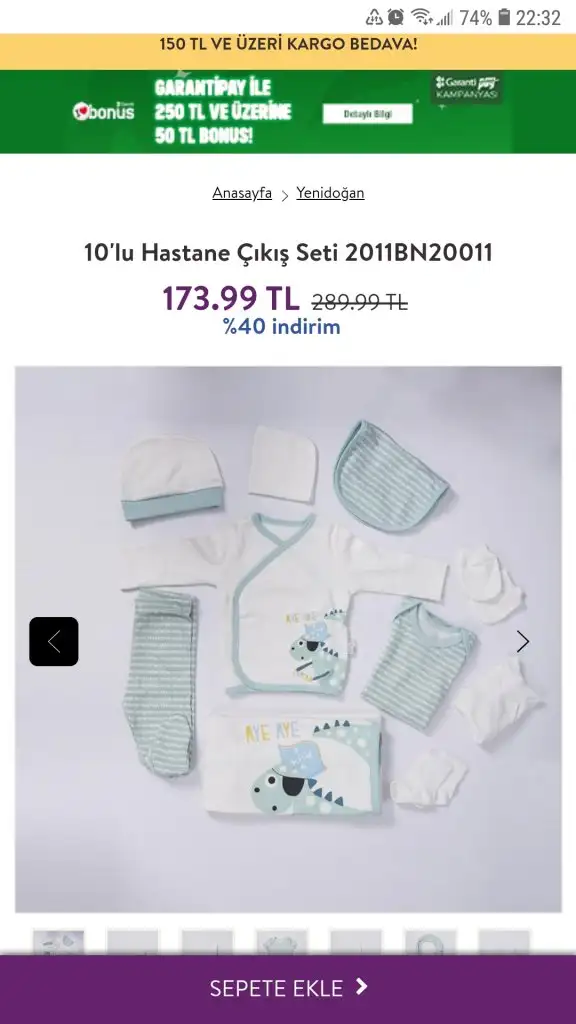Open Garanti Pay Kampanyası logo
This screenshot has height=1024, width=576.
click(x=466, y=88)
